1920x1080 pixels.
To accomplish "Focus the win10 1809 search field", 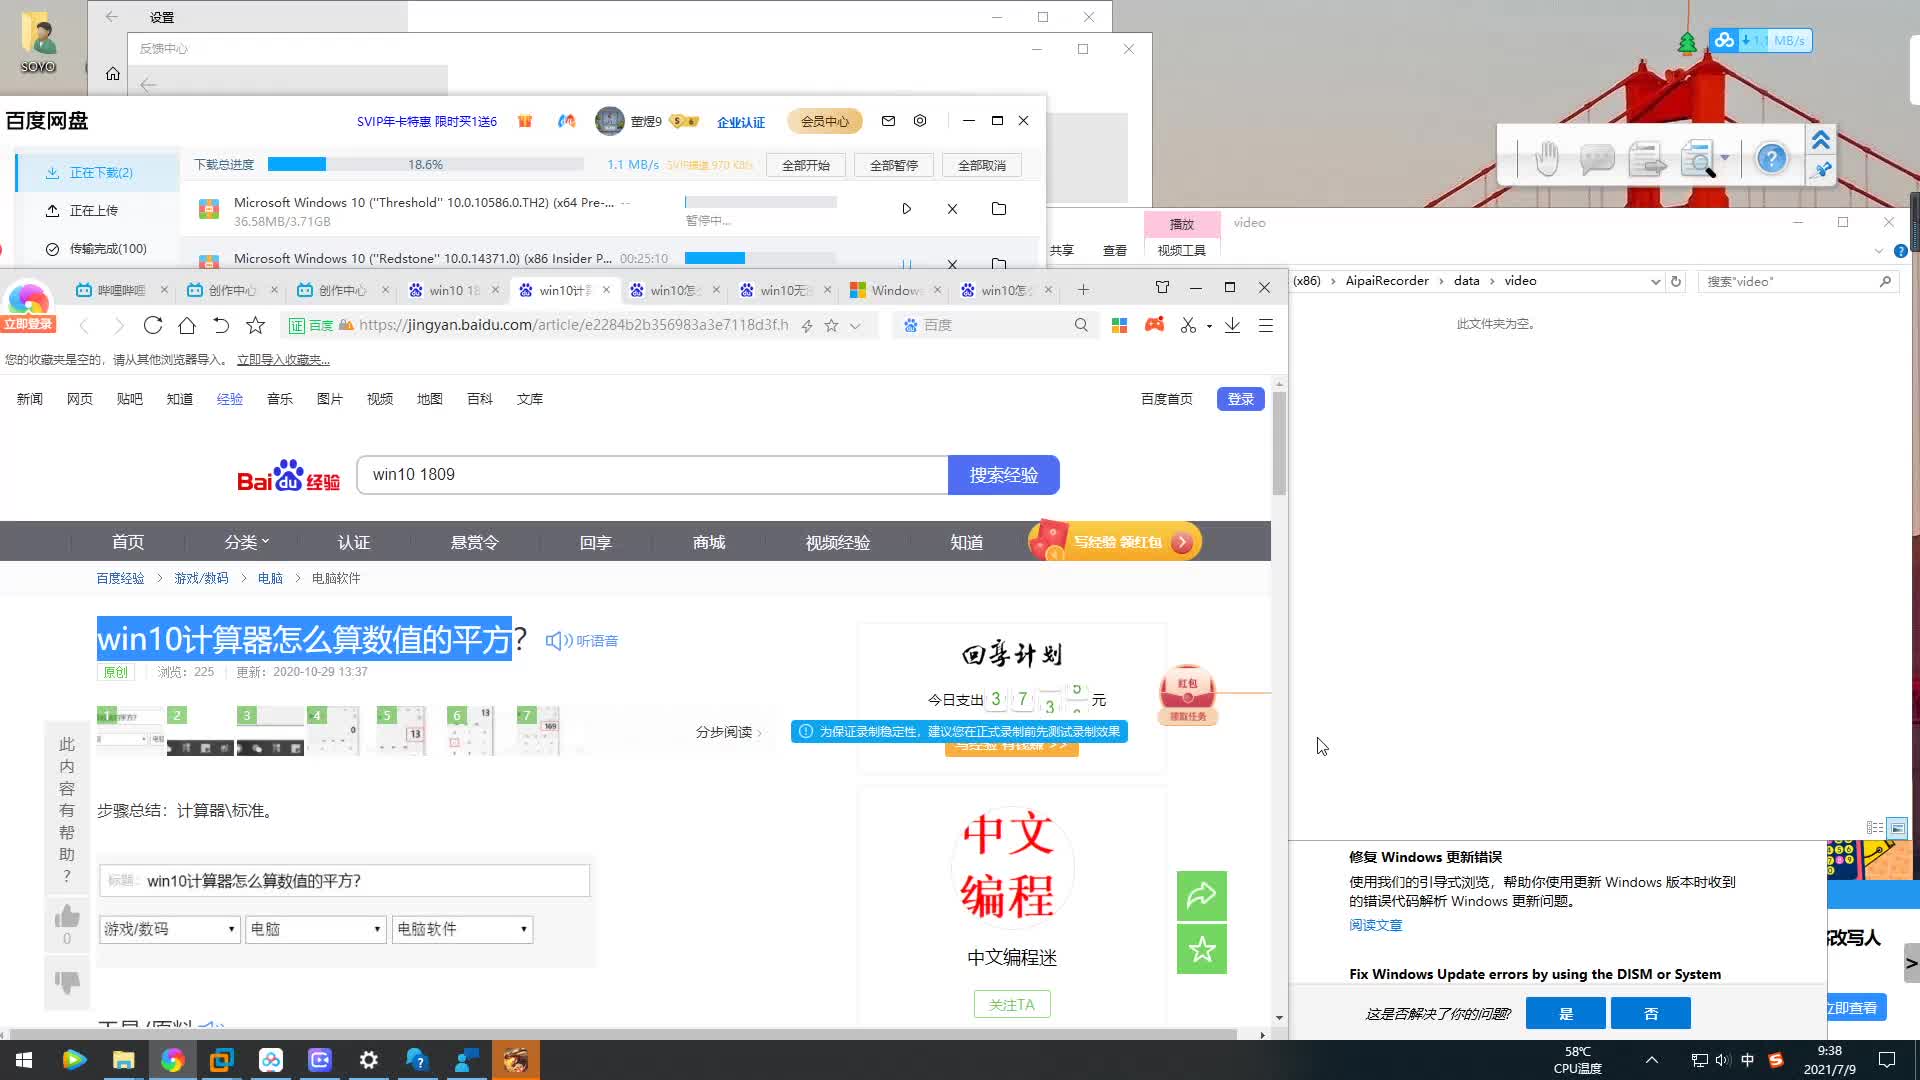I will point(652,475).
